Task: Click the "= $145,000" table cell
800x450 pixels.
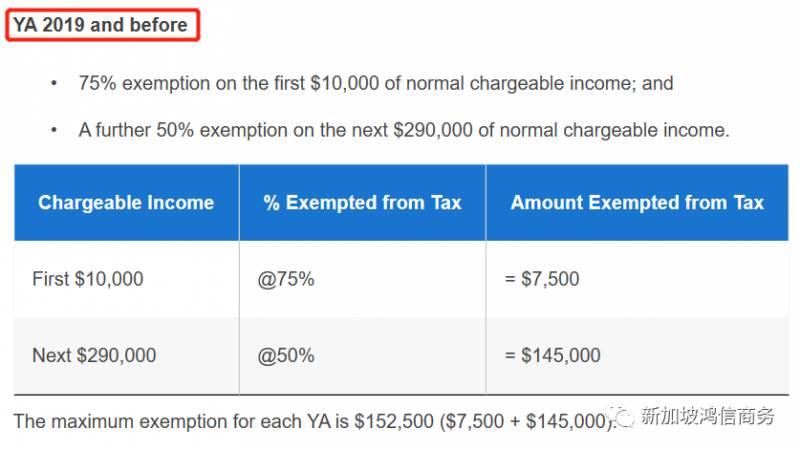Action: (x=552, y=355)
